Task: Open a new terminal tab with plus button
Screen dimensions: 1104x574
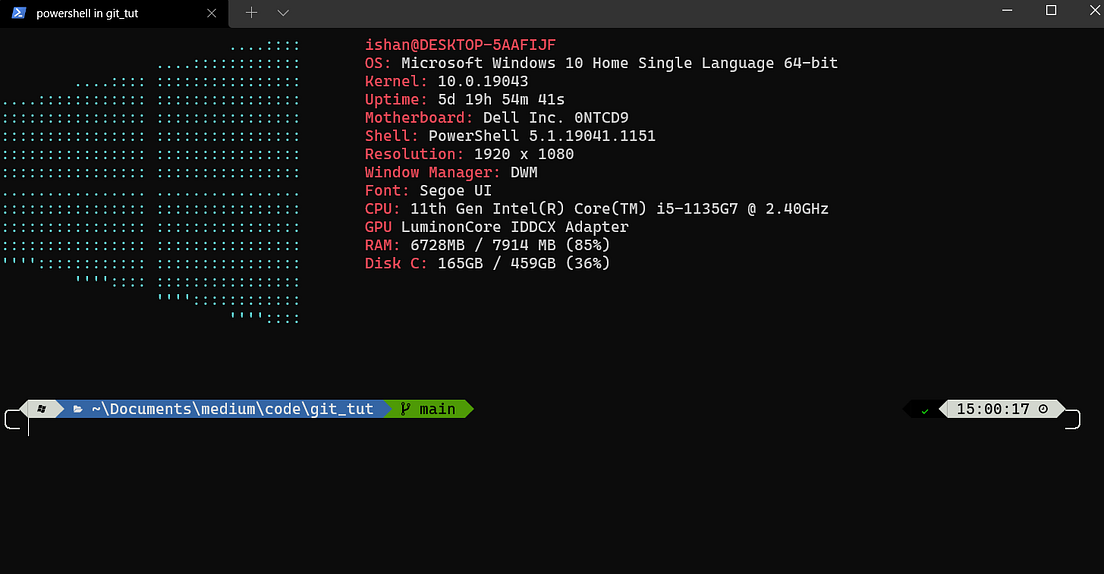Action: 251,13
